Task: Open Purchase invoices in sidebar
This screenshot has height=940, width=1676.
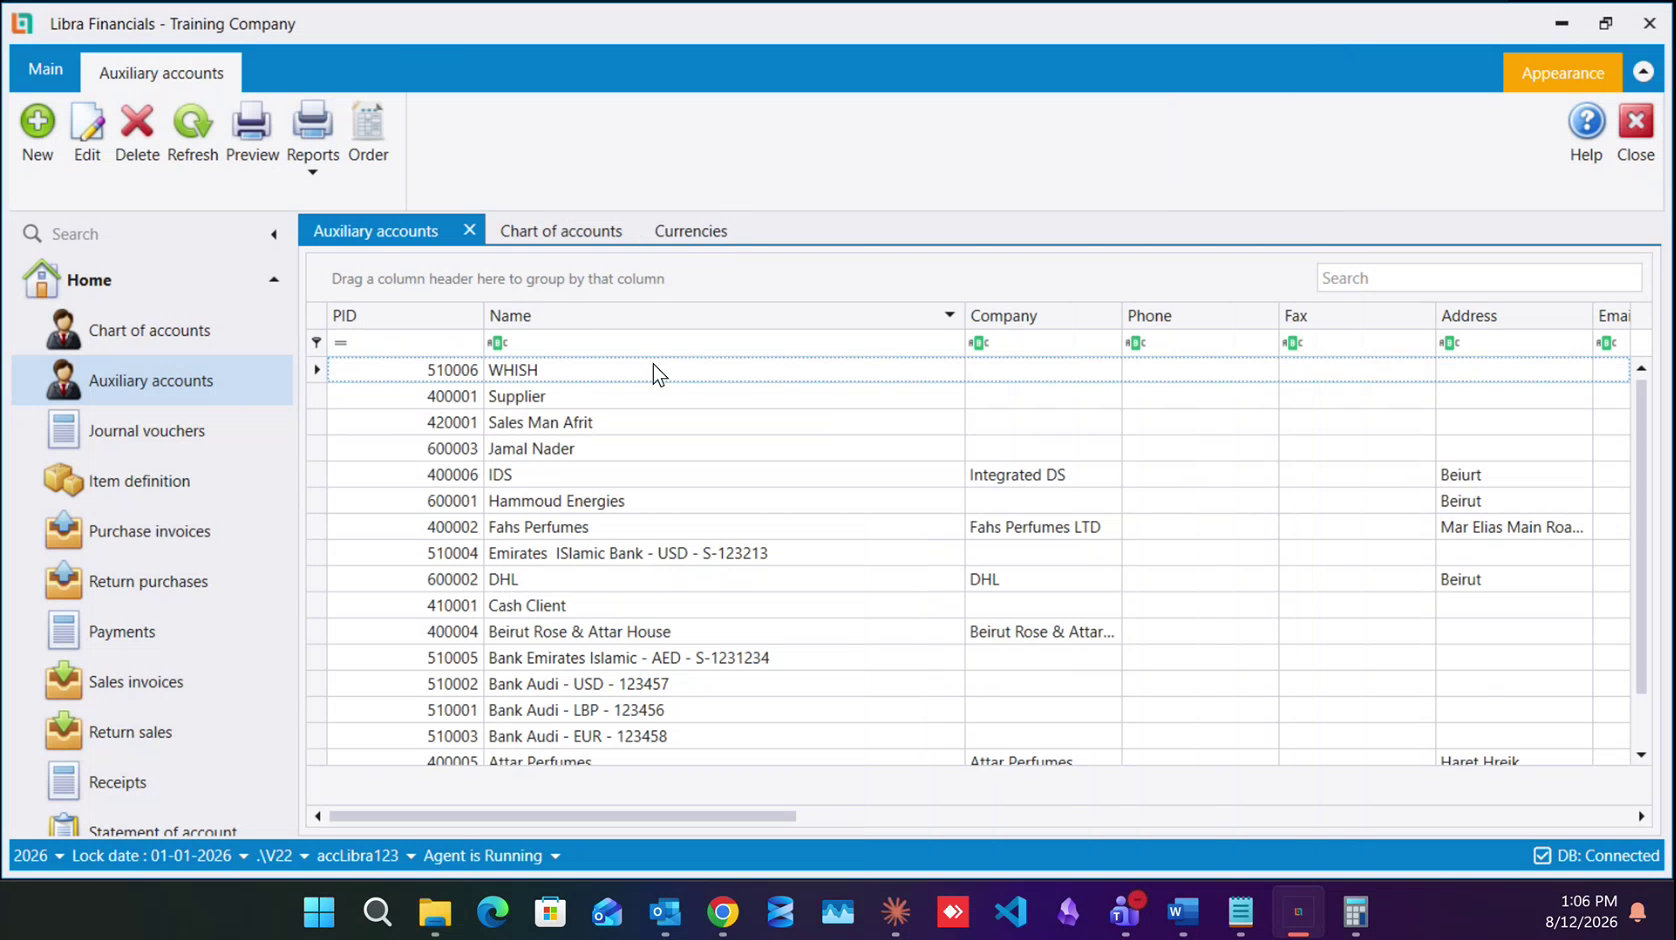Action: [149, 531]
